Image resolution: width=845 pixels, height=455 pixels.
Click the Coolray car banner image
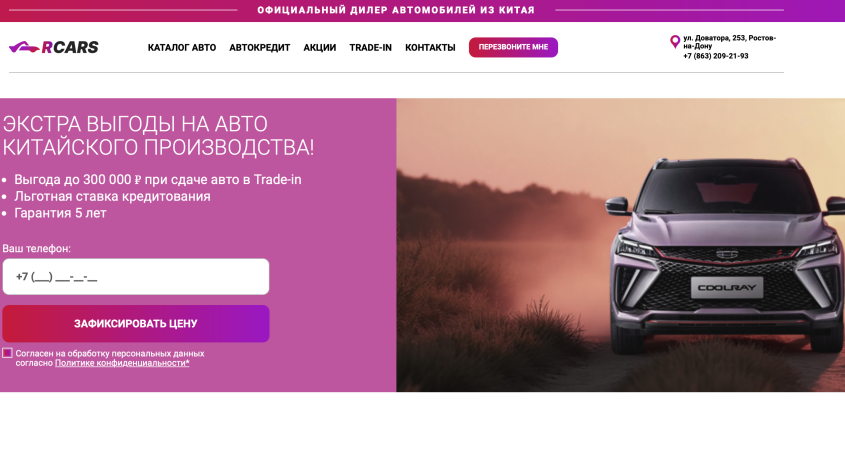(x=620, y=245)
